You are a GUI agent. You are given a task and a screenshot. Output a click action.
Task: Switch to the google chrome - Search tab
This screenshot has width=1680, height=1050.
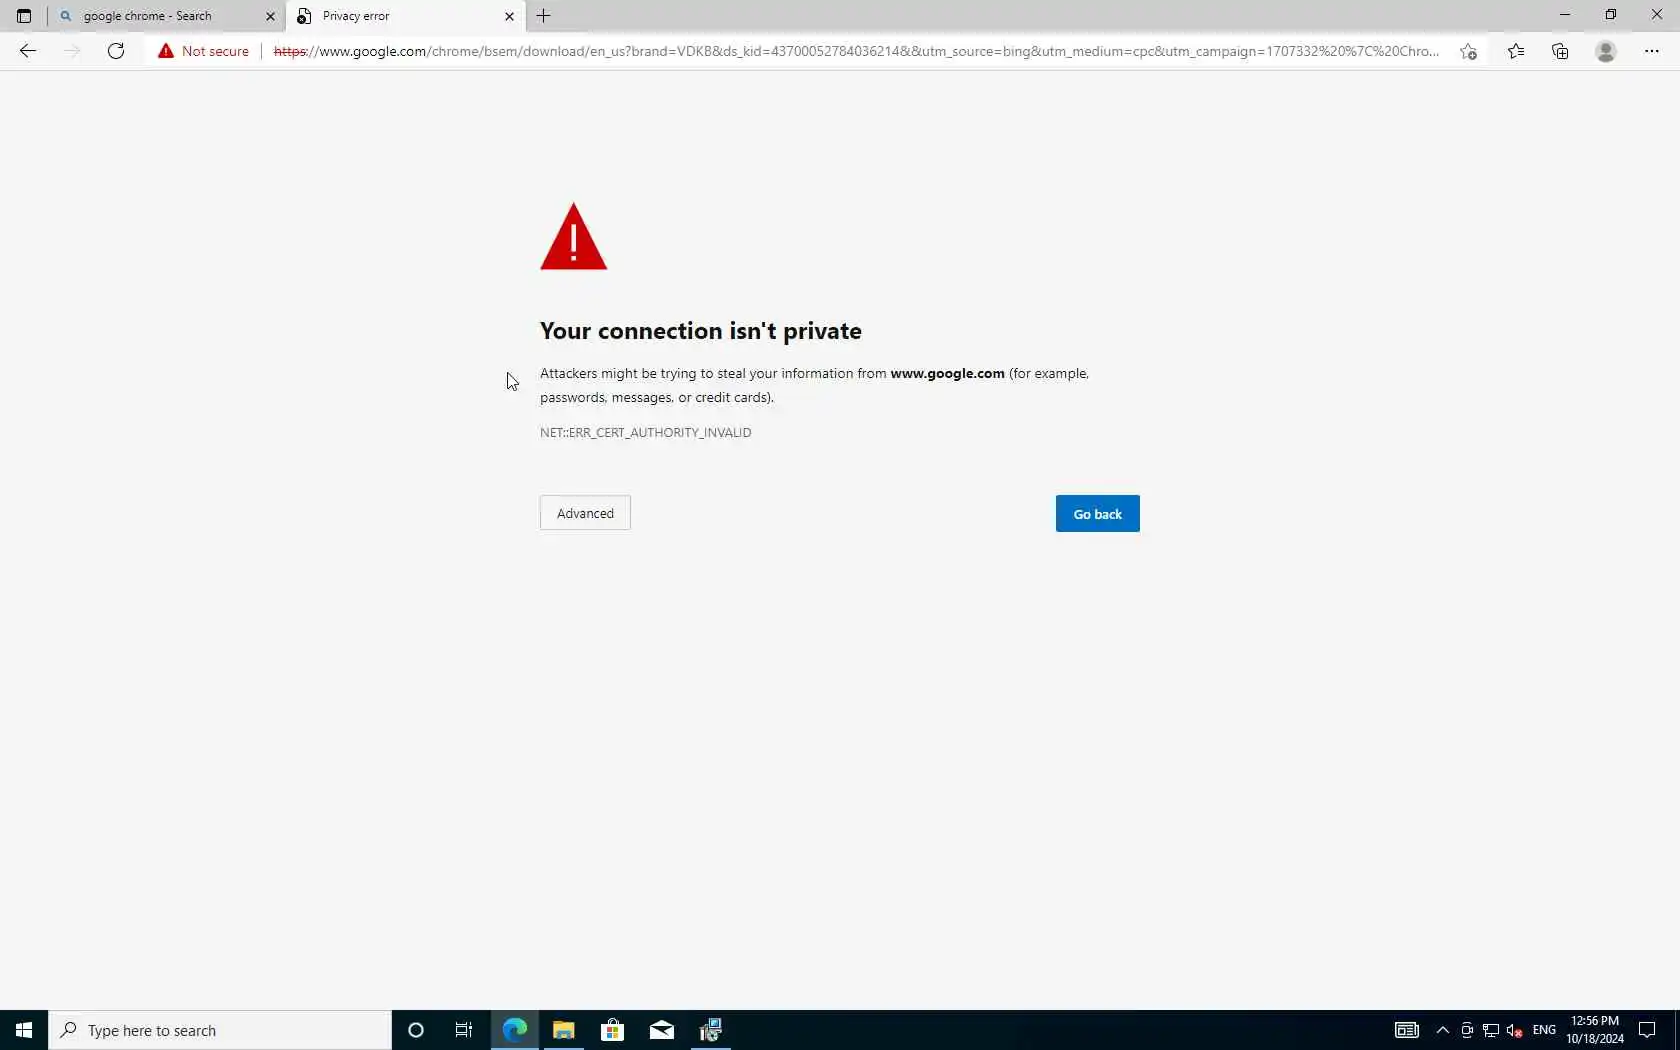point(167,16)
